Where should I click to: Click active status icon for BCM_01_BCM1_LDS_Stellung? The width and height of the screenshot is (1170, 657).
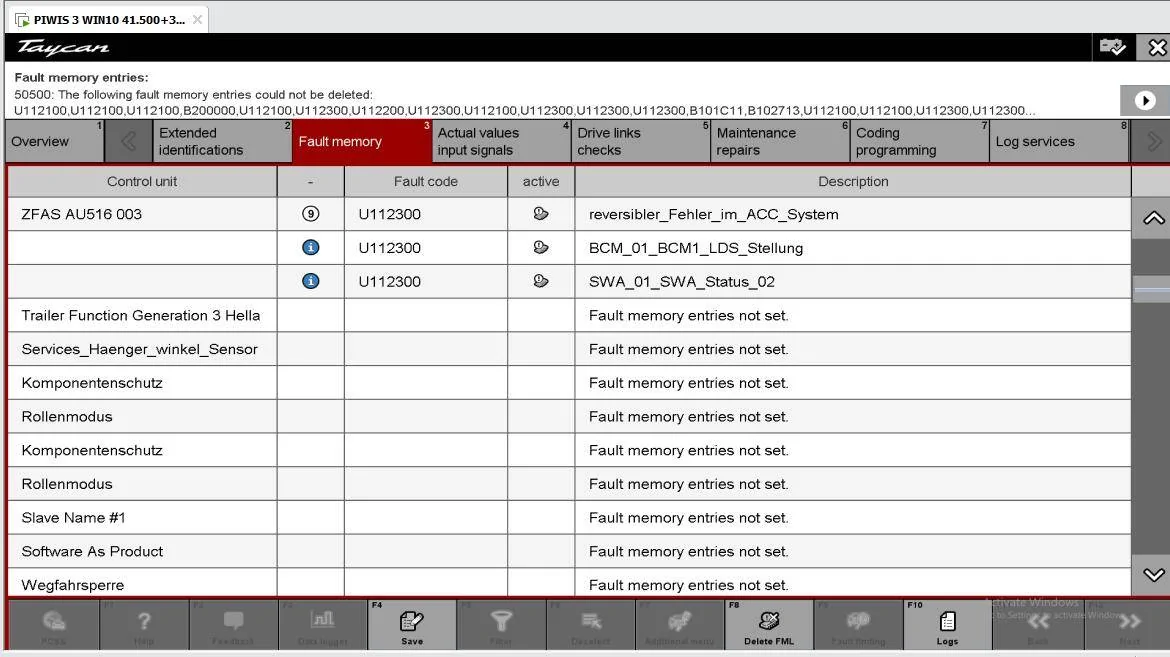click(541, 247)
